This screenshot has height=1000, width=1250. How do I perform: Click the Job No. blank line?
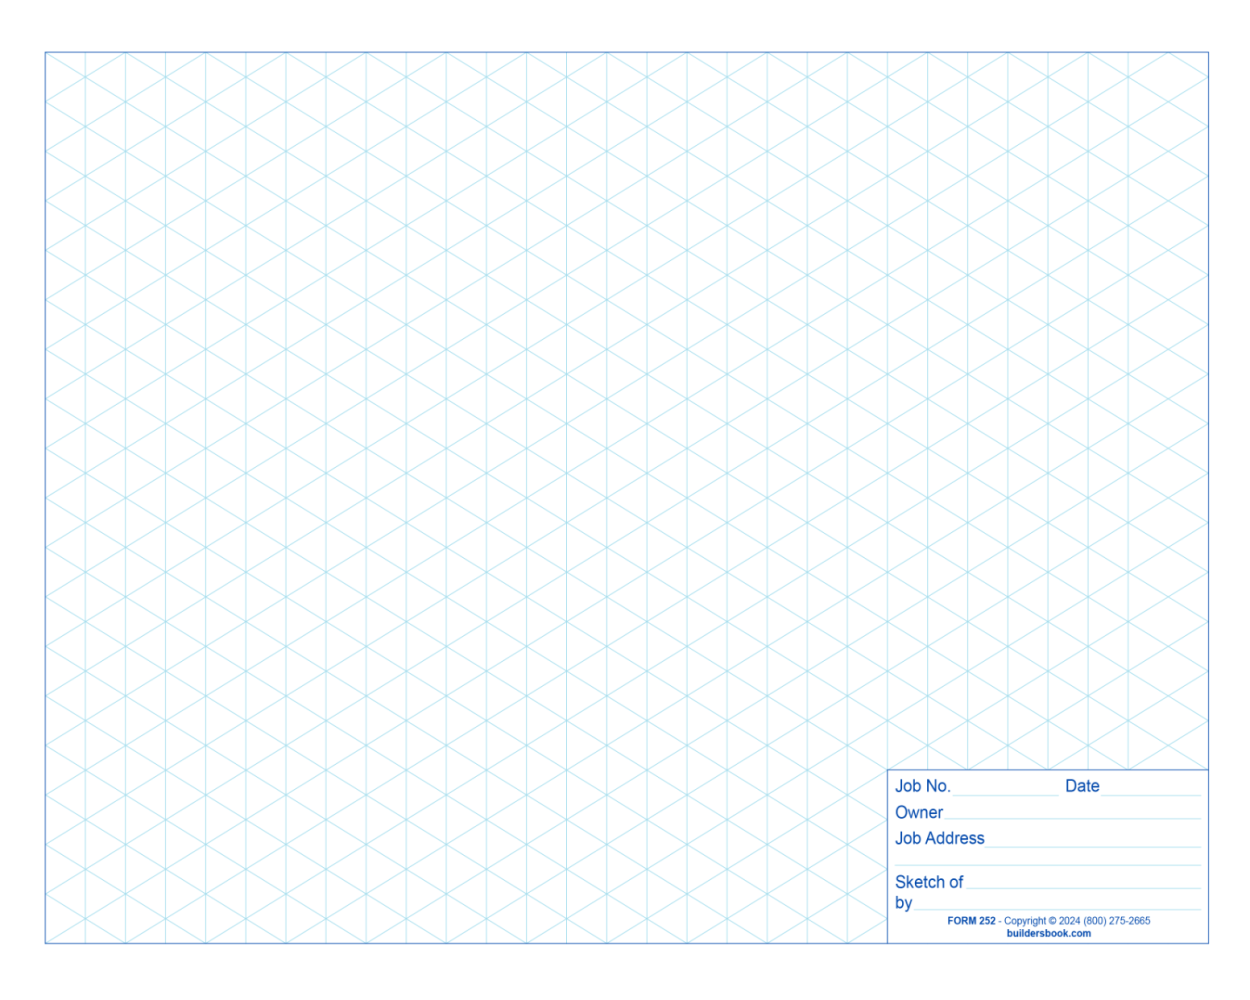coord(1005,794)
